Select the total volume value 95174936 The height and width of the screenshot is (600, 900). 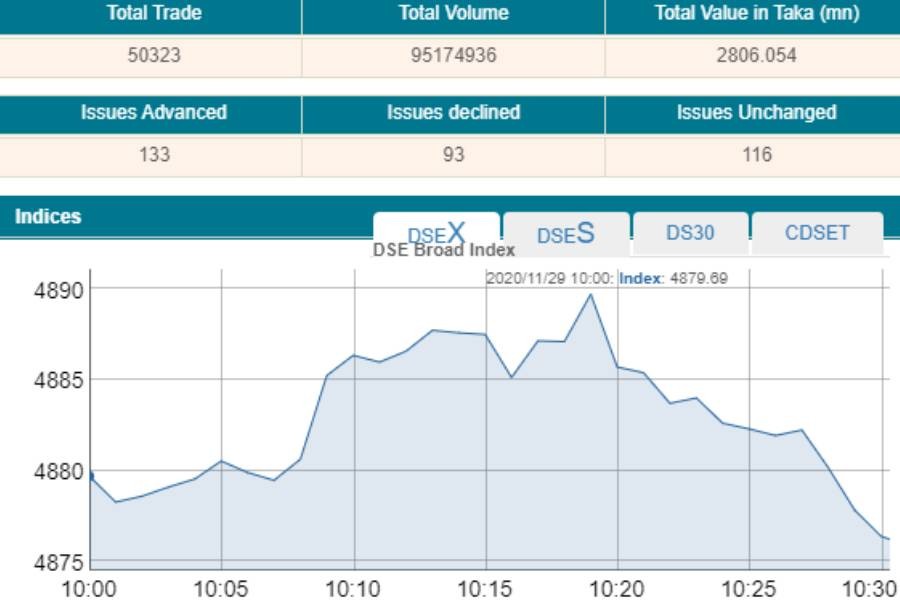coord(453,56)
